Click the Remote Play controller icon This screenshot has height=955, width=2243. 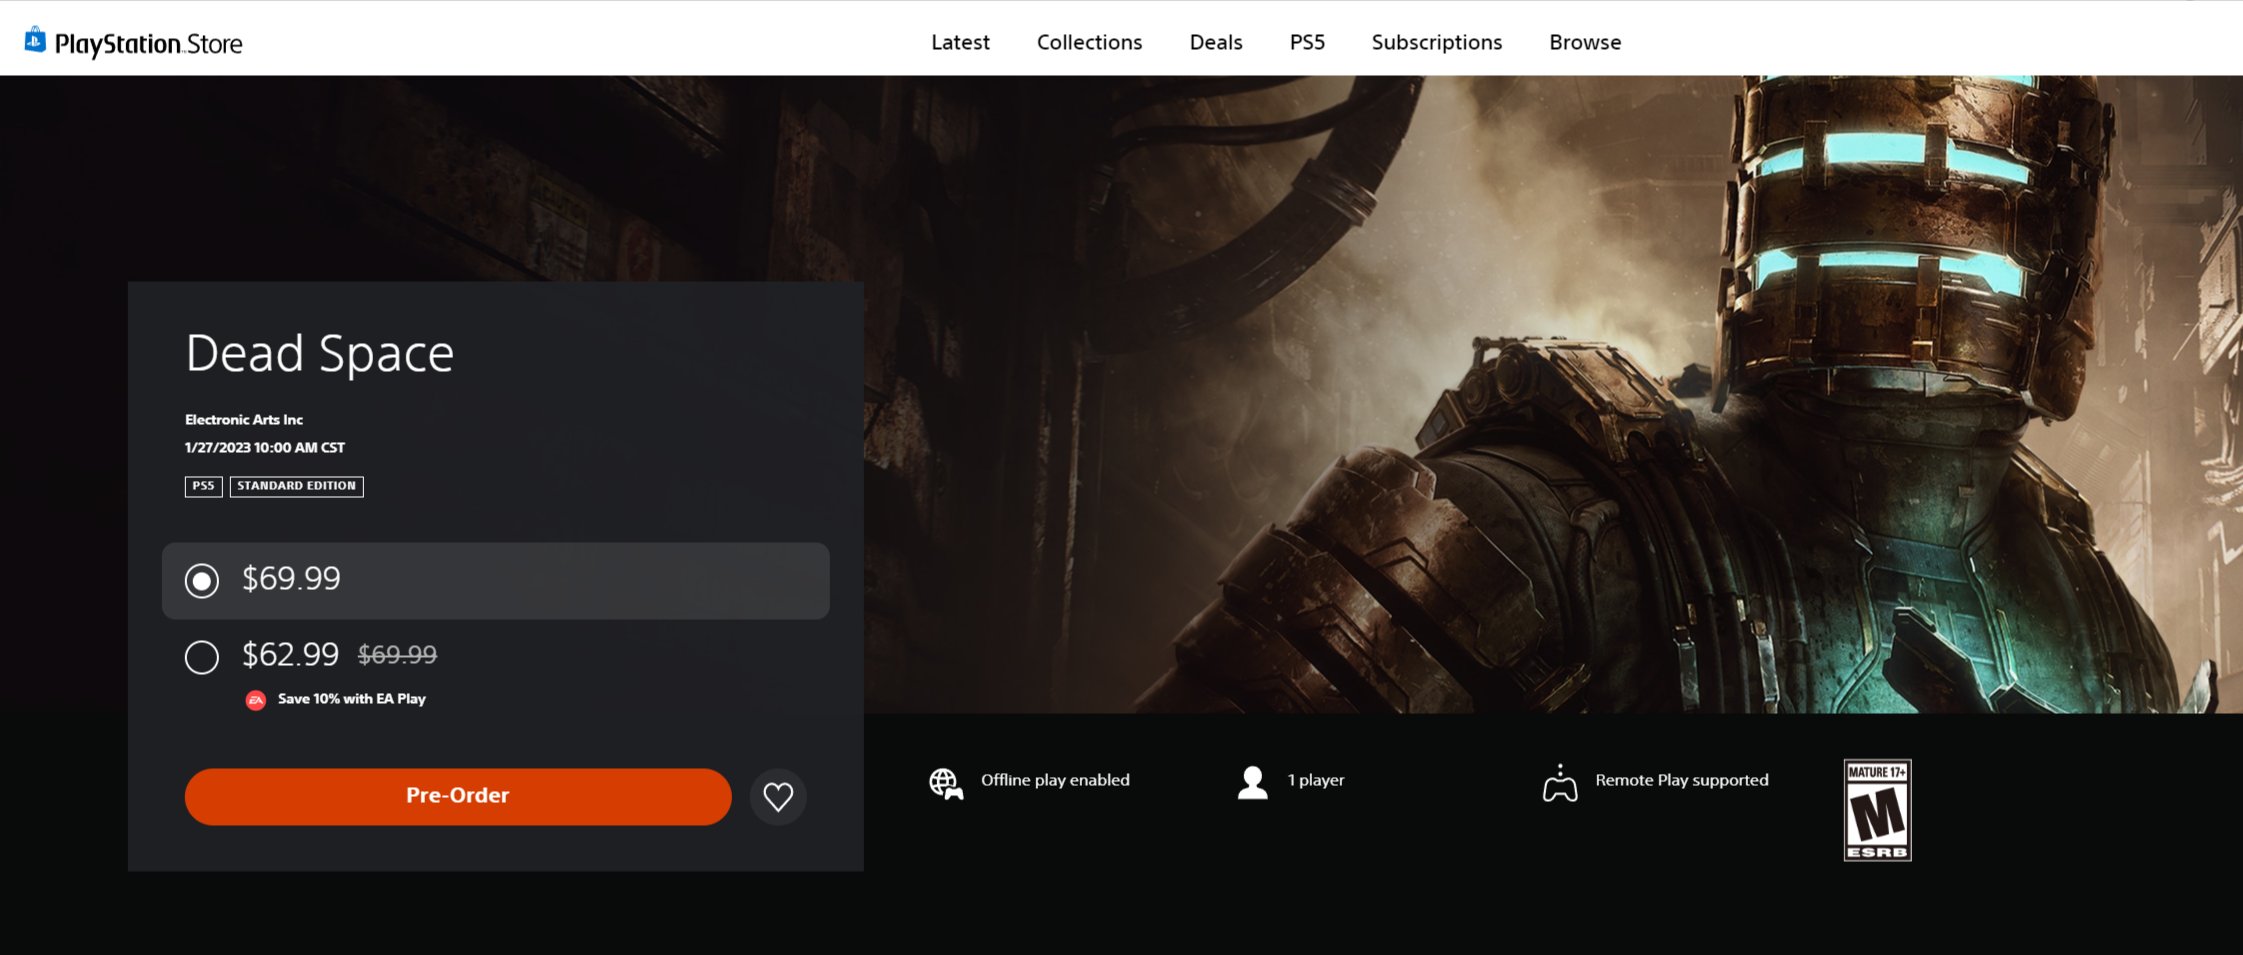click(x=1560, y=783)
